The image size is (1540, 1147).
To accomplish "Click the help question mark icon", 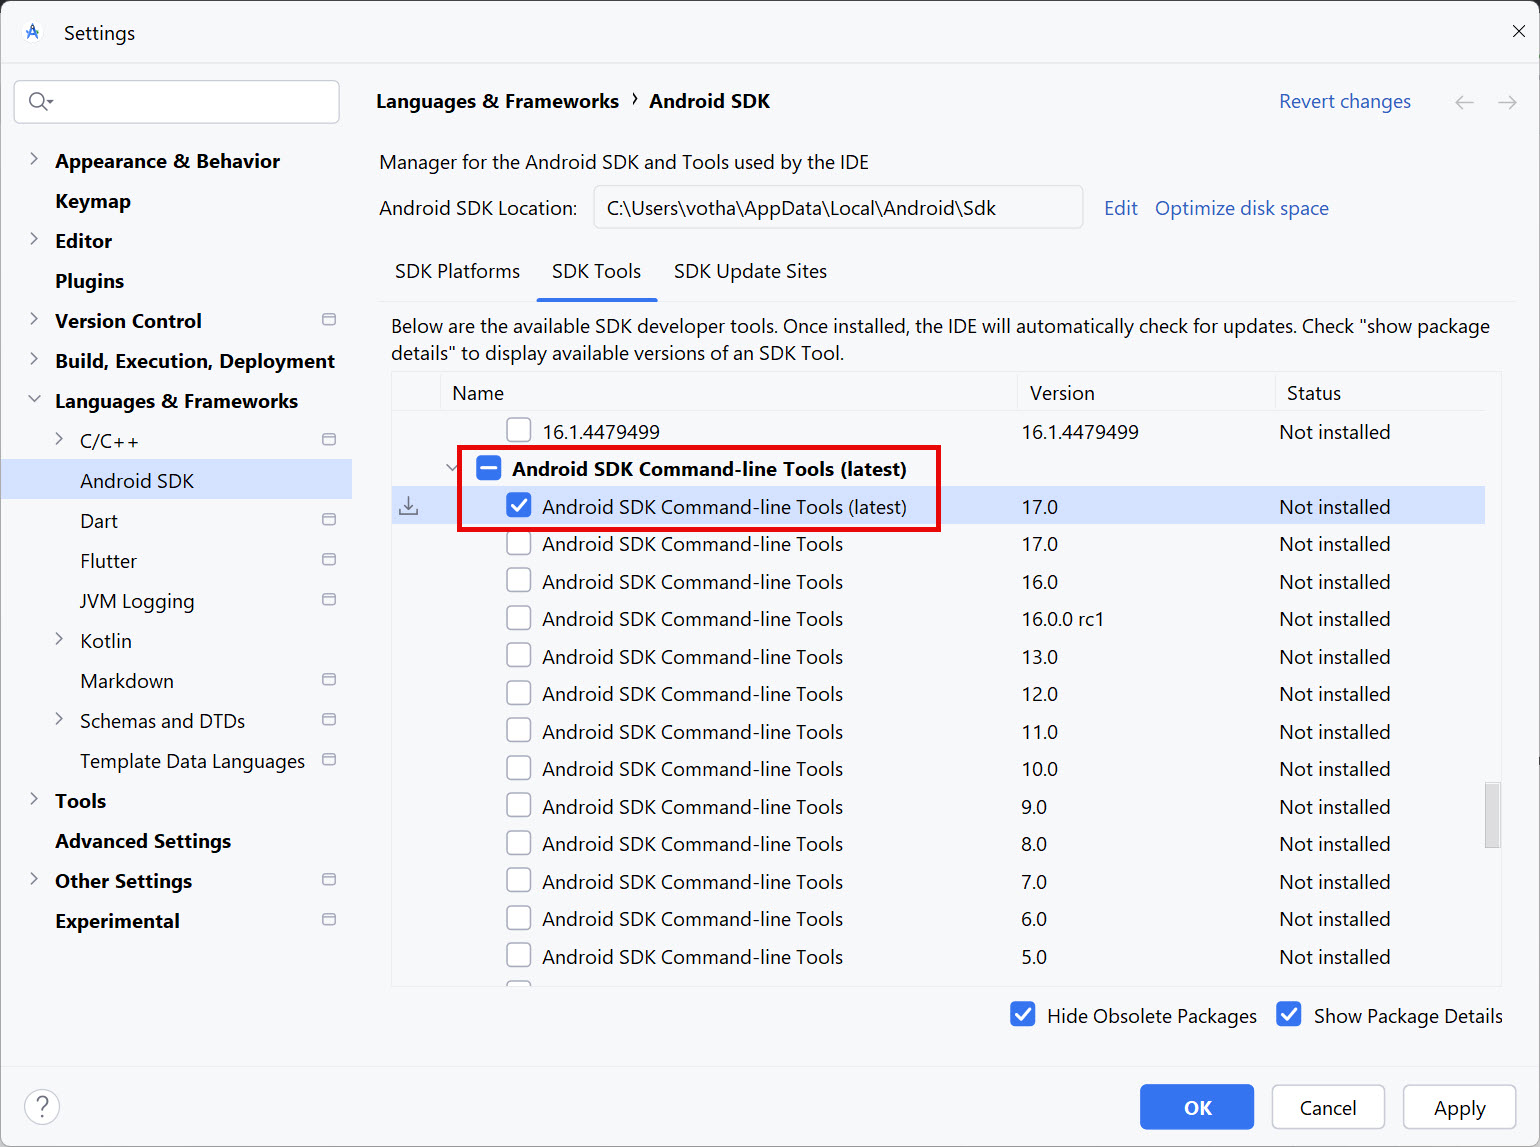I will coord(42,1107).
